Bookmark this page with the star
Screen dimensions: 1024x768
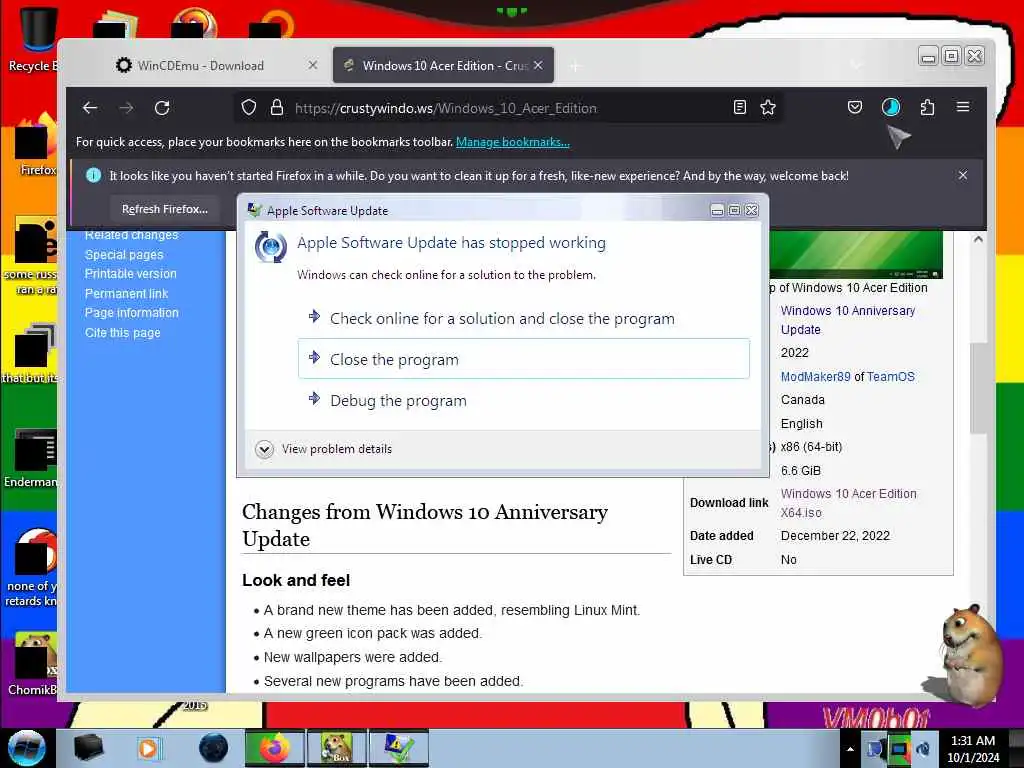[x=768, y=107]
